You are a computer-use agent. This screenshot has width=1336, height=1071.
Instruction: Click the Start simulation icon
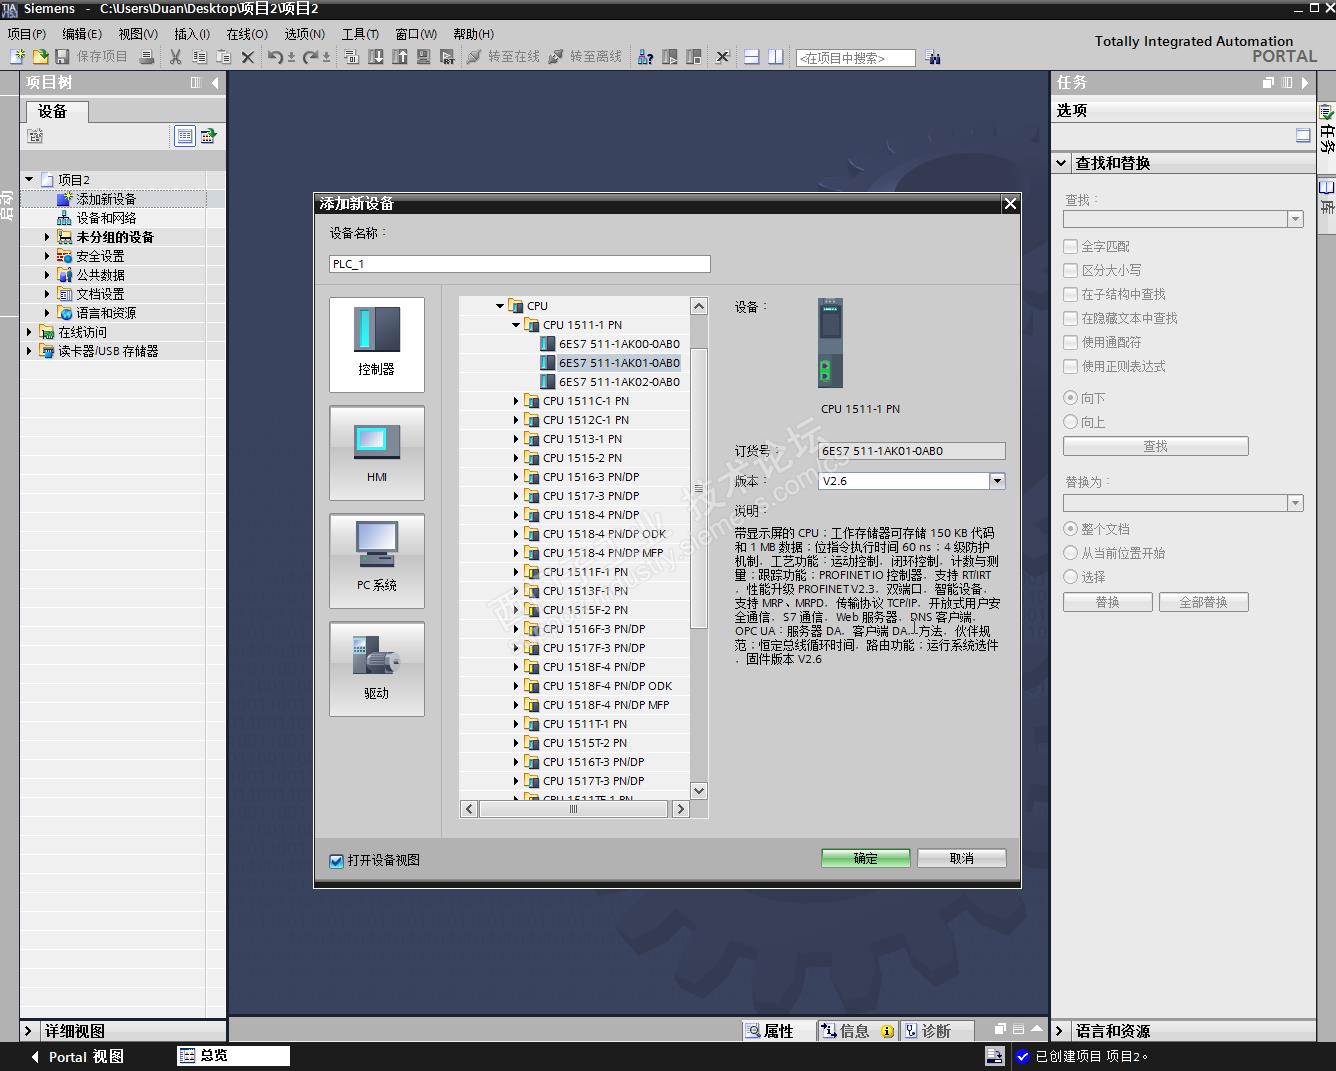click(424, 57)
